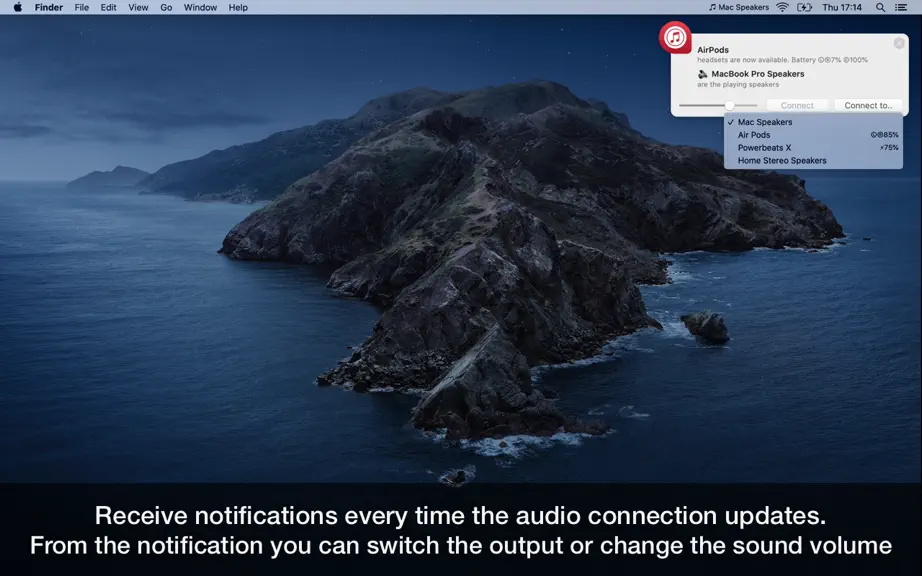
Task: Click the Wi-Fi status icon
Action: click(782, 7)
